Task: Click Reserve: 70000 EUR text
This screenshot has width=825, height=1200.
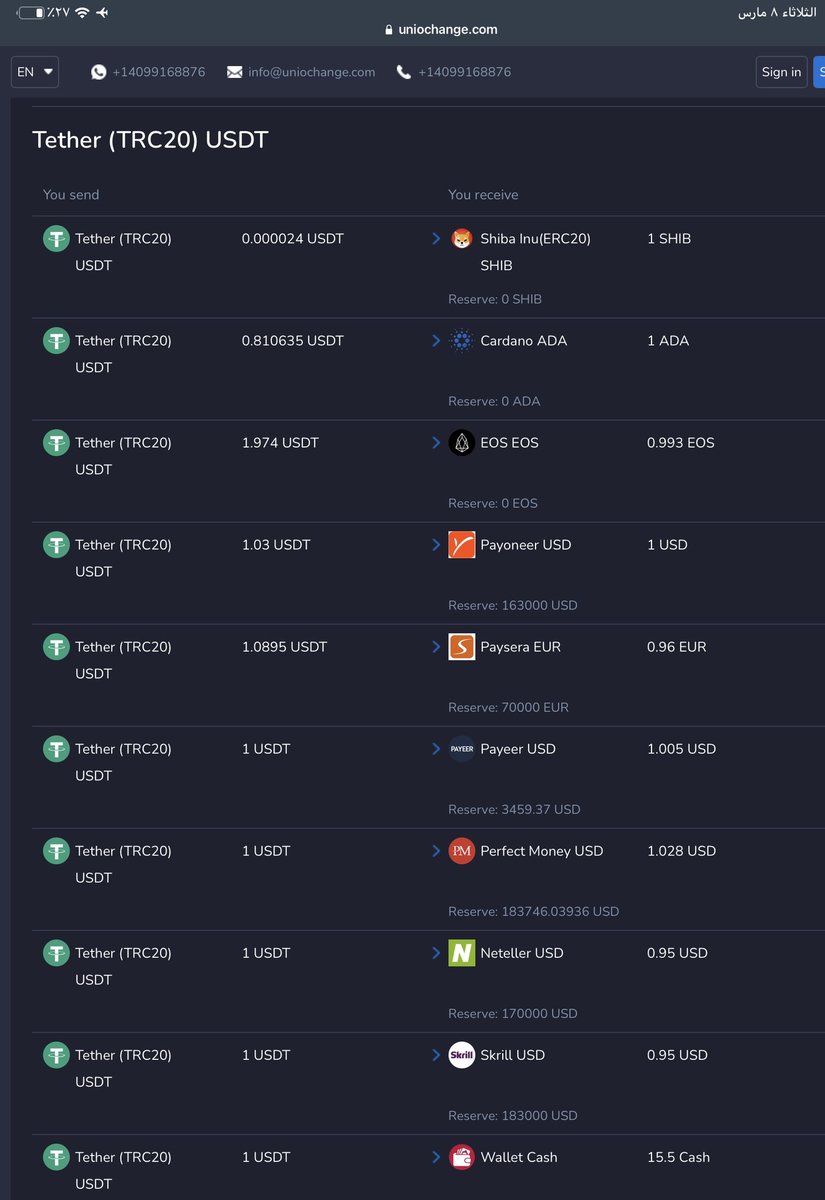Action: [x=509, y=707]
